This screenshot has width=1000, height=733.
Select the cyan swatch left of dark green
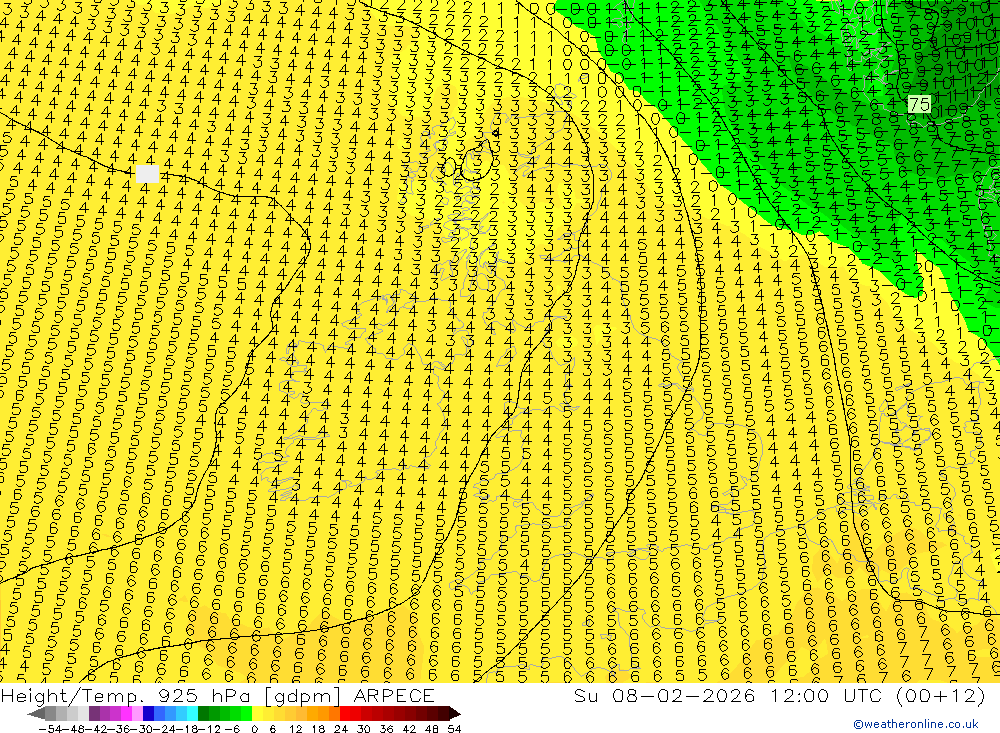[x=192, y=713]
